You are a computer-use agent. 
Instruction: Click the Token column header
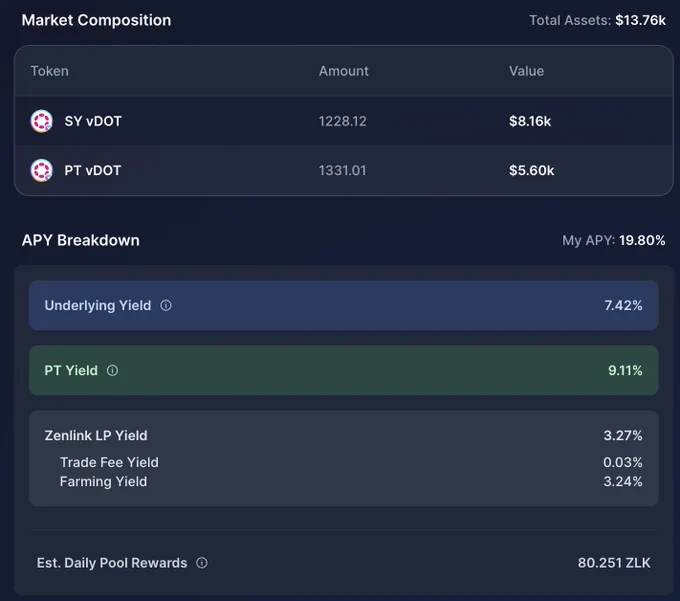click(x=49, y=71)
